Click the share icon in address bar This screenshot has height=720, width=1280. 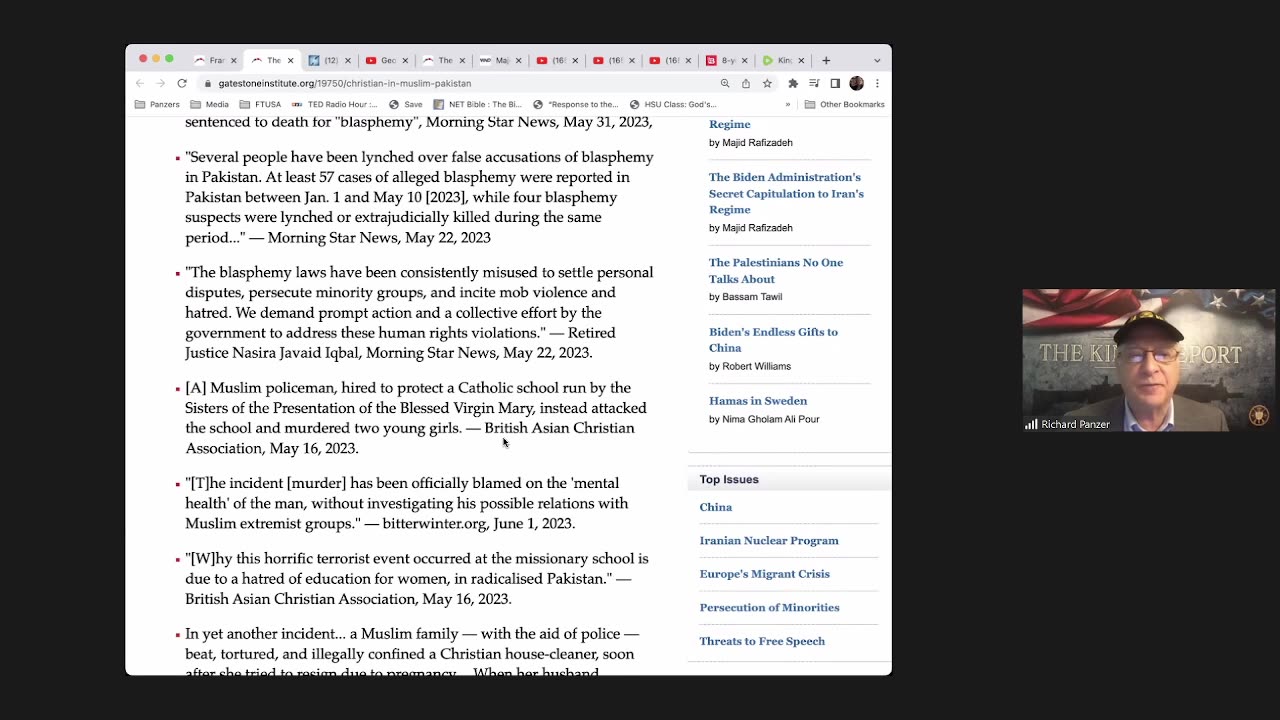(746, 84)
